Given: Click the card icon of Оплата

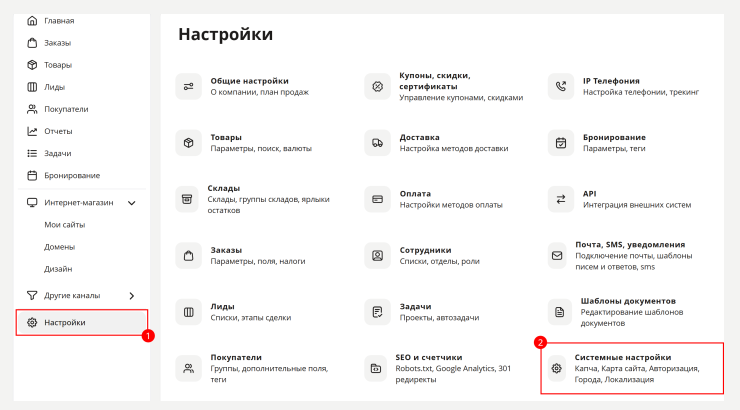Looking at the screenshot, I should pyautogui.click(x=377, y=199).
